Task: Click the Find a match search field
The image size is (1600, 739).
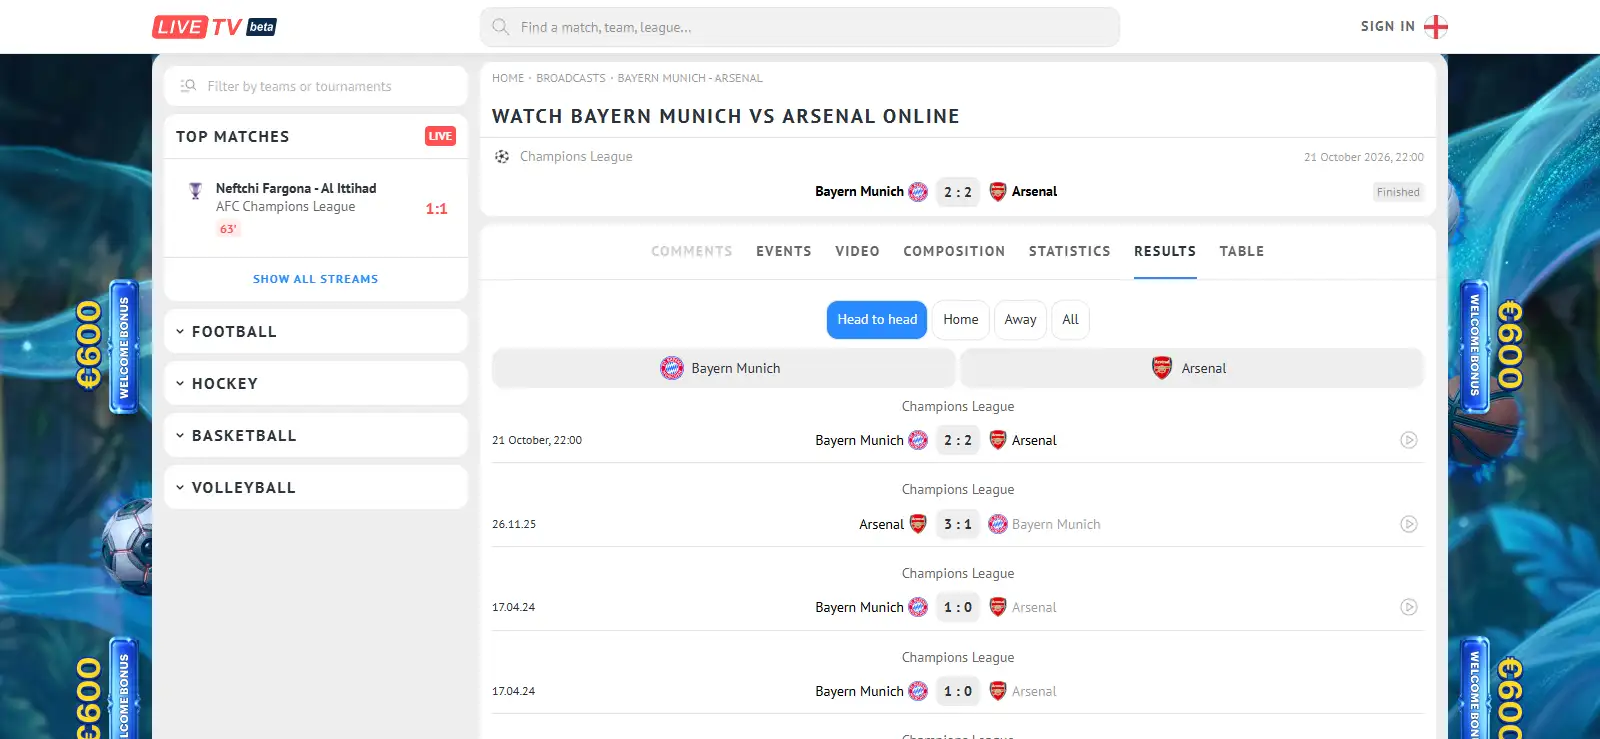Action: tap(800, 27)
